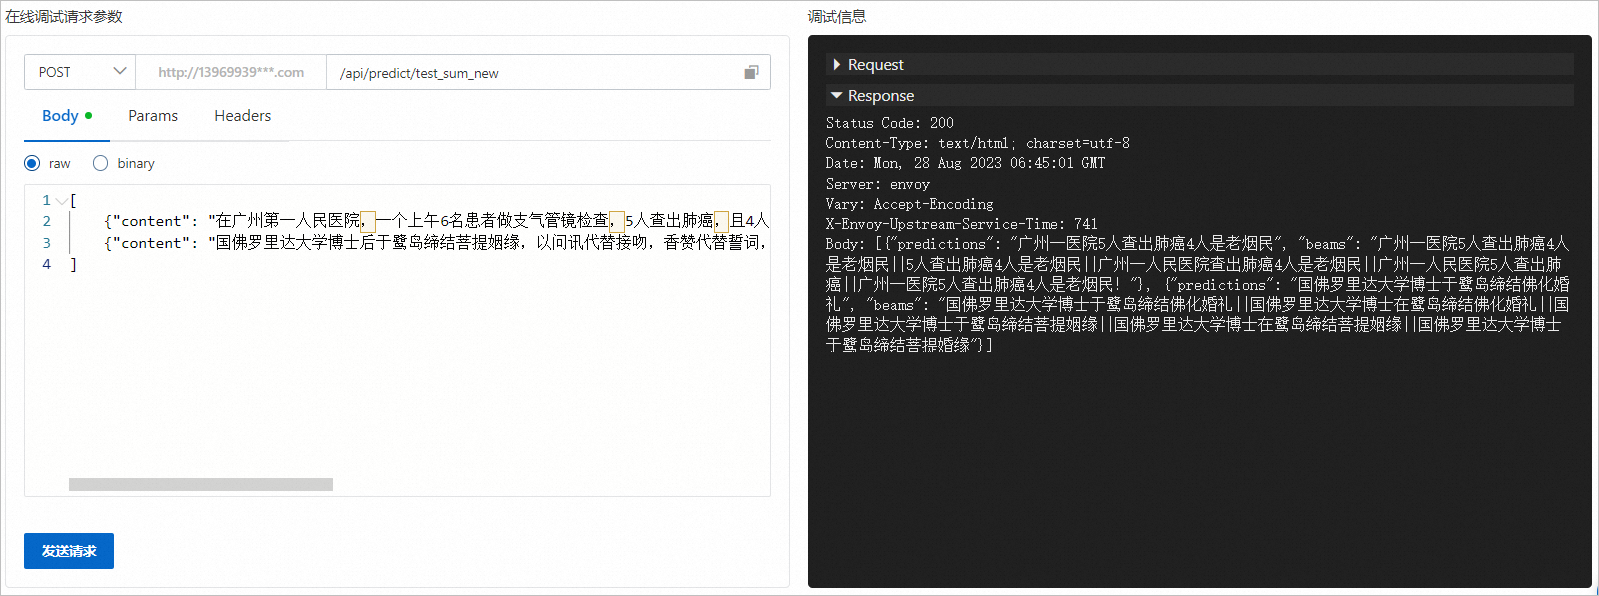This screenshot has height=596, width=1599.
Task: Click the Server: envoy line
Action: tap(877, 184)
